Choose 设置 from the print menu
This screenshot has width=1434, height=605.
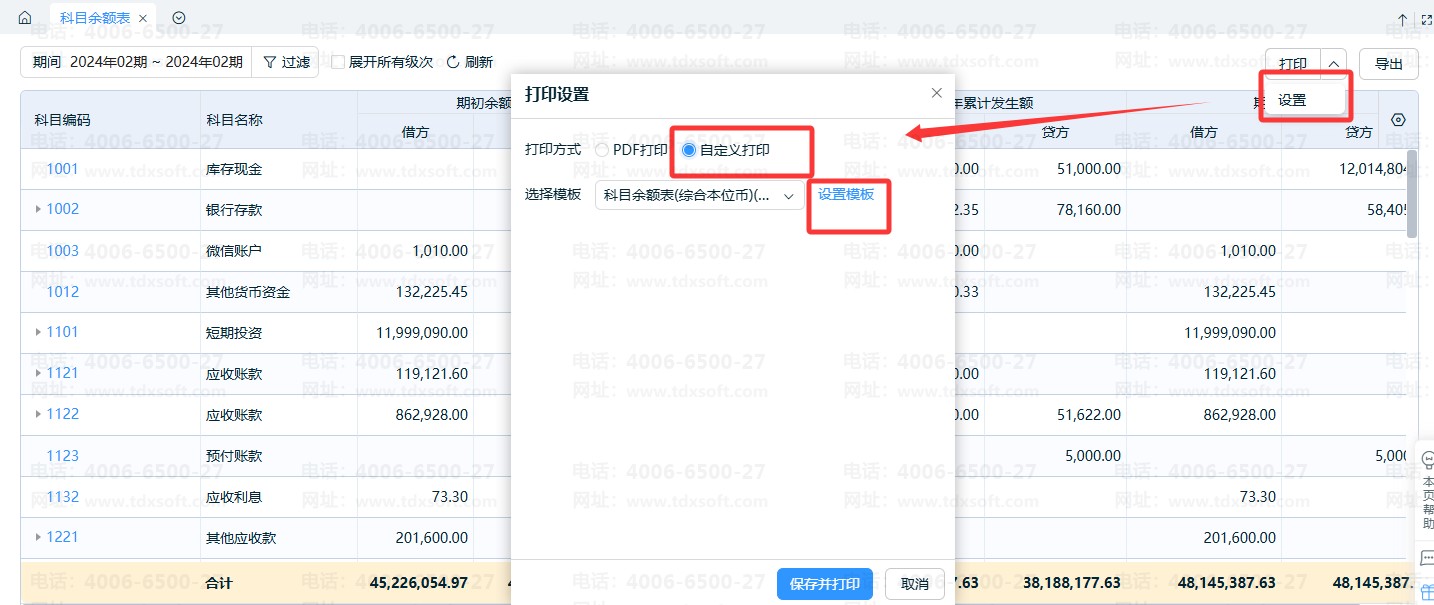tap(1292, 100)
